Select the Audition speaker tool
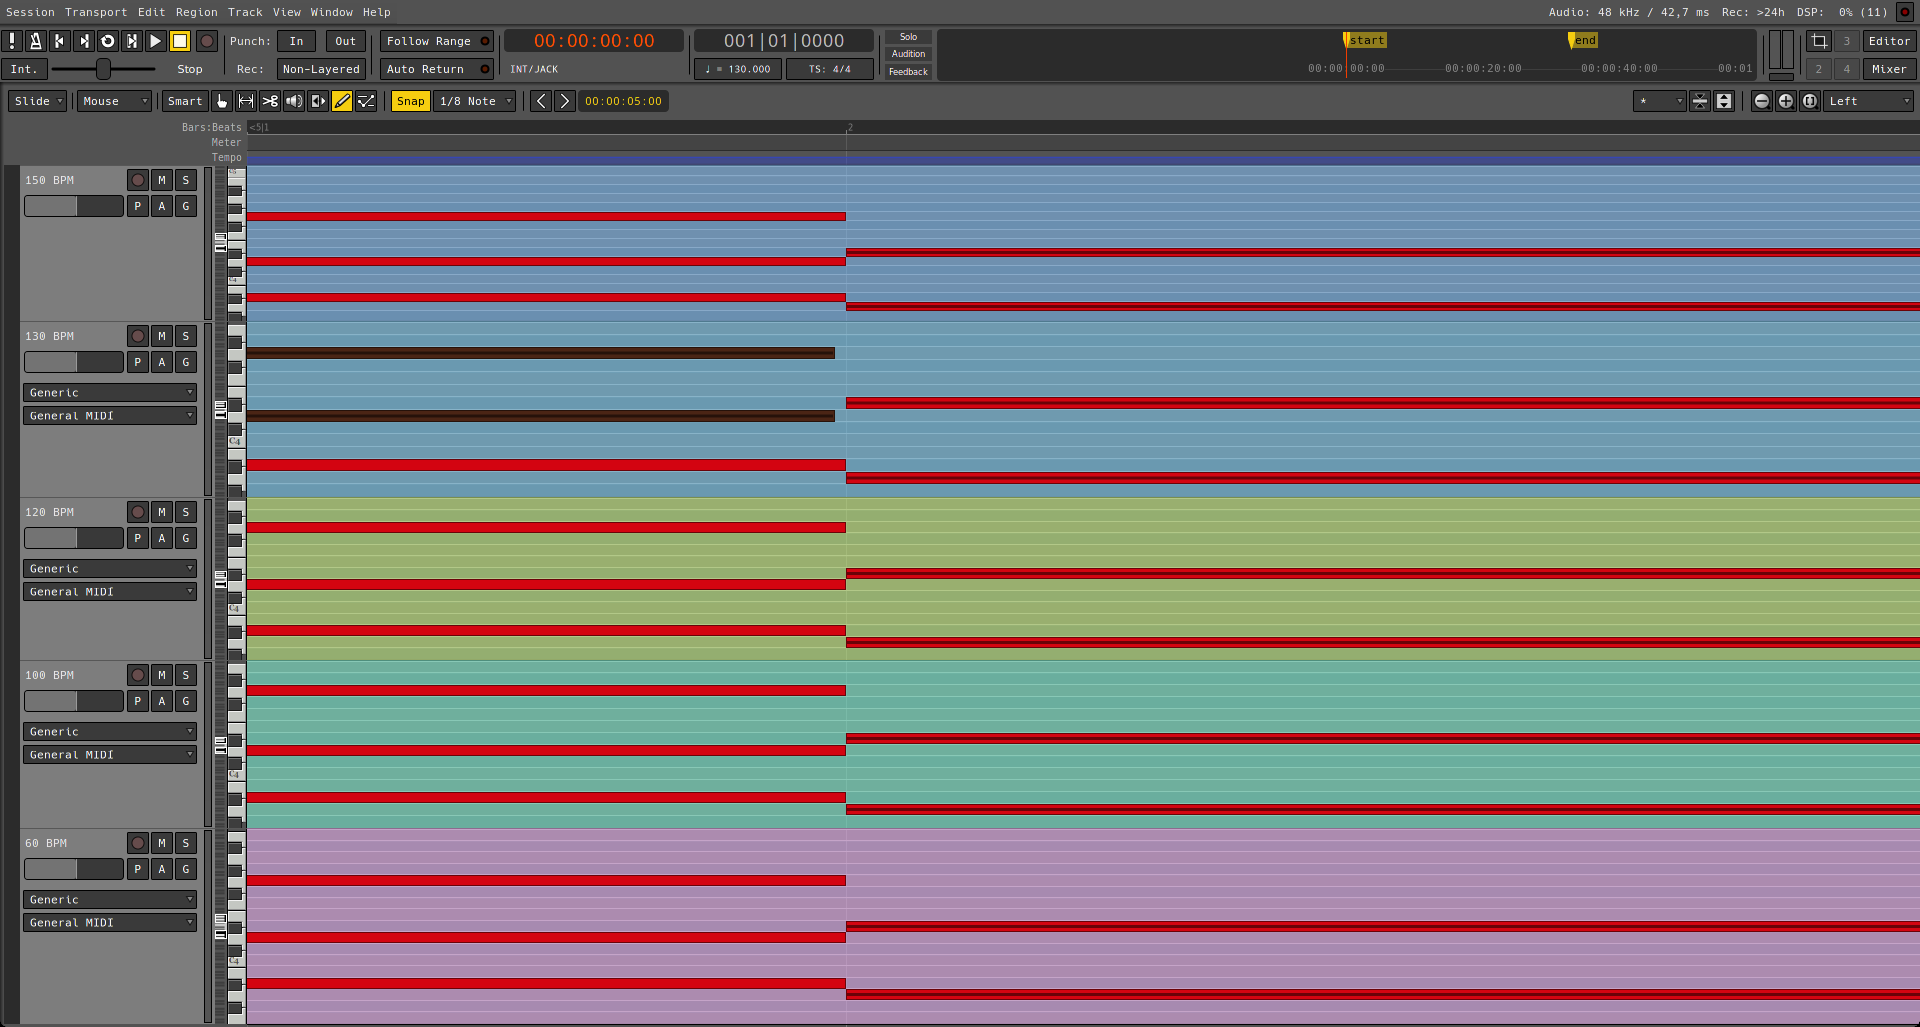This screenshot has height=1027, width=1920. click(x=294, y=101)
